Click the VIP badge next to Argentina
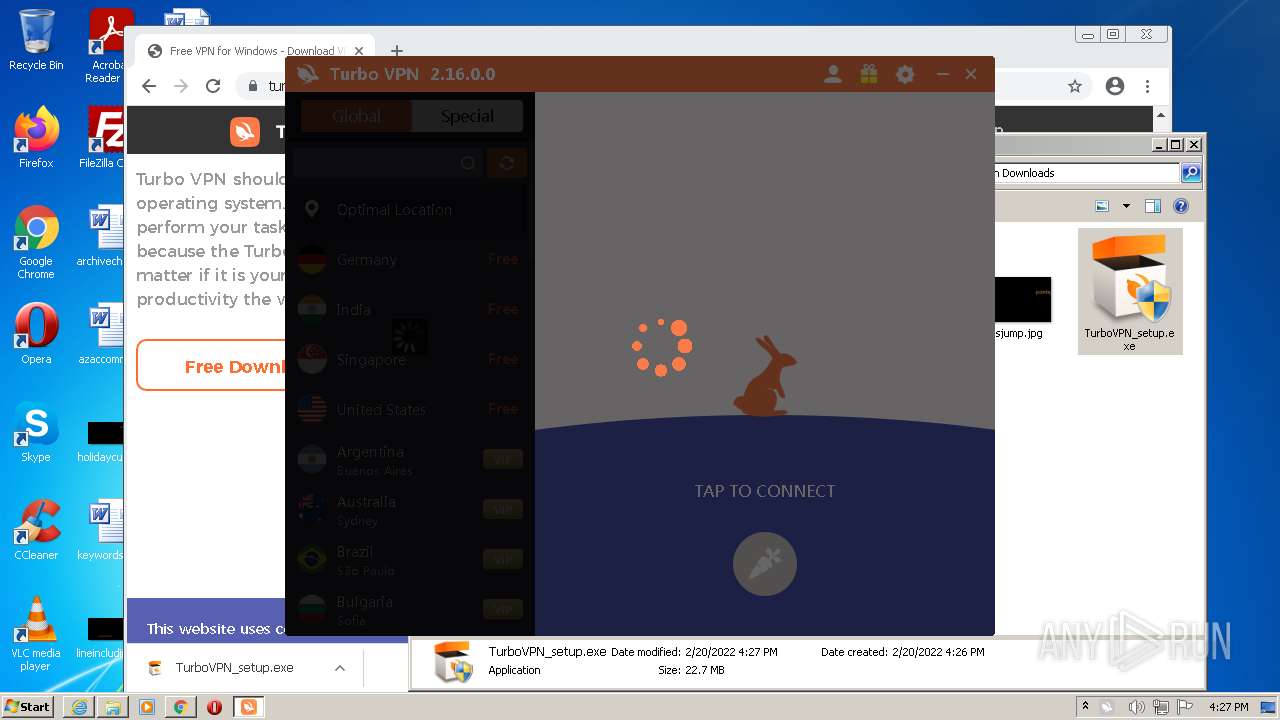Screen dimensions: 1280x720 tap(503, 460)
